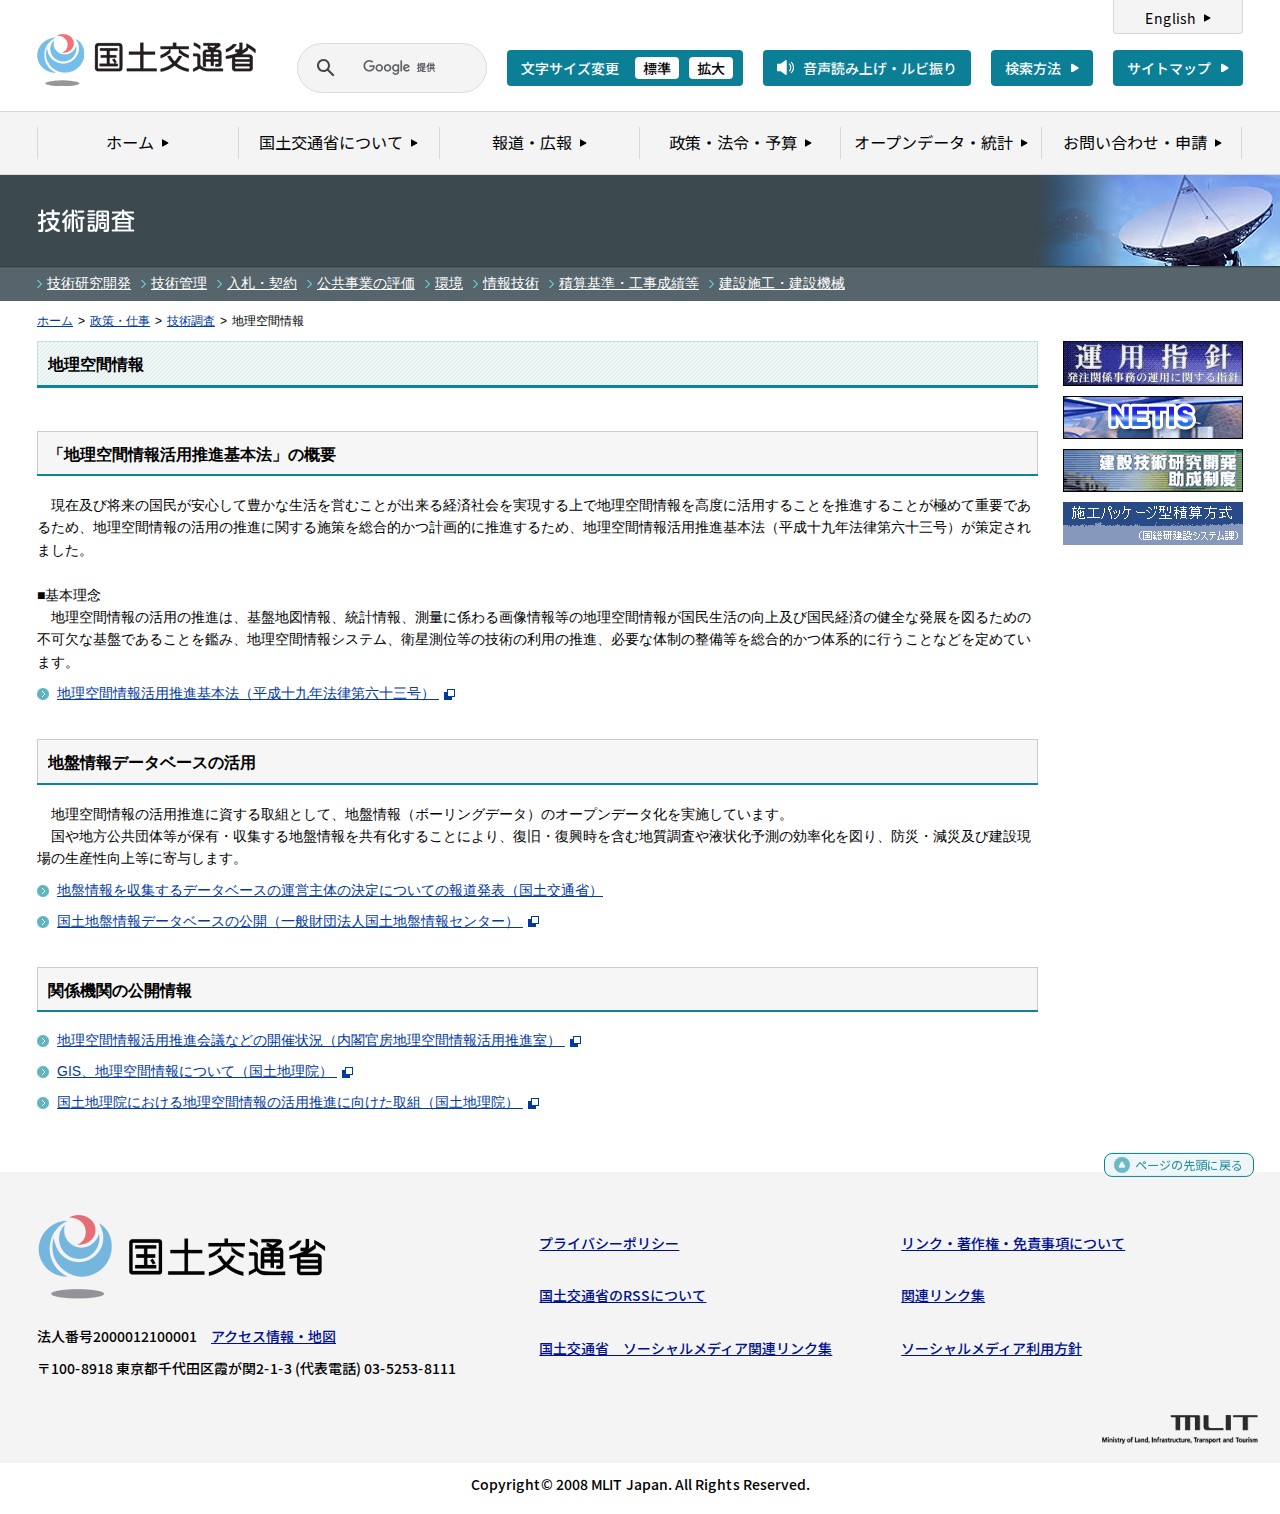Image resolution: width=1280 pixels, height=1514 pixels.
Task: Click external-link icon after the basic act link
Action: point(450,694)
